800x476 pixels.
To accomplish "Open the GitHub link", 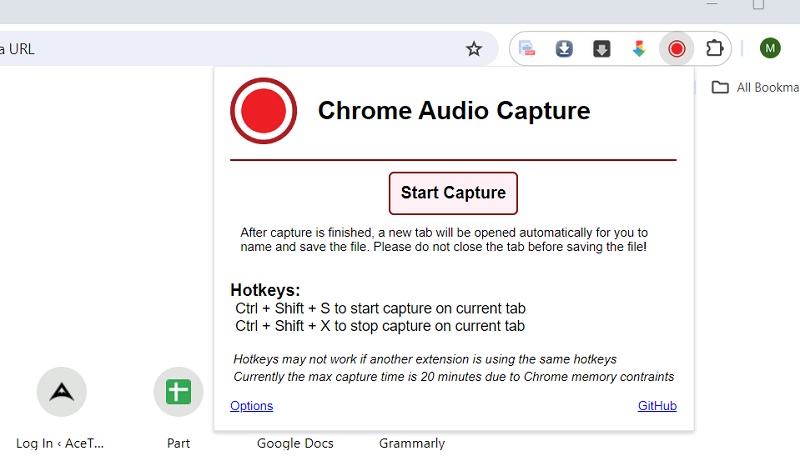I will [657, 406].
